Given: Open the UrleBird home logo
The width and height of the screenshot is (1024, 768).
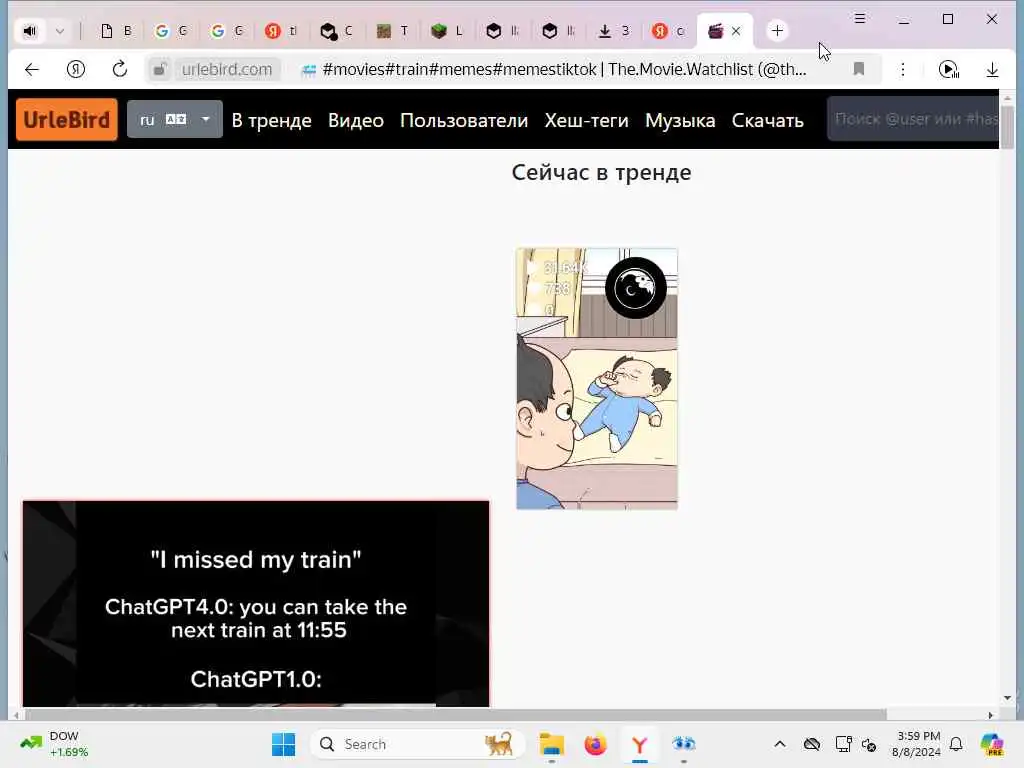Looking at the screenshot, I should point(67,120).
